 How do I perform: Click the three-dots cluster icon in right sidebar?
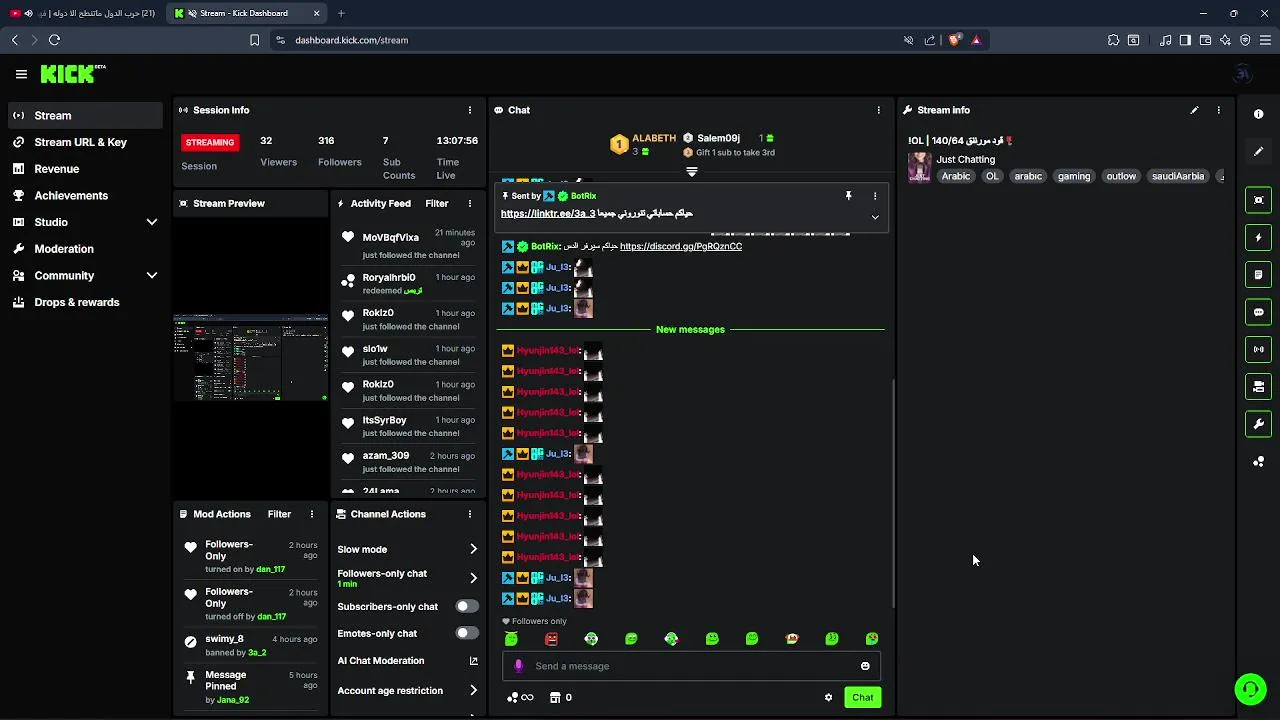pyautogui.click(x=1259, y=461)
